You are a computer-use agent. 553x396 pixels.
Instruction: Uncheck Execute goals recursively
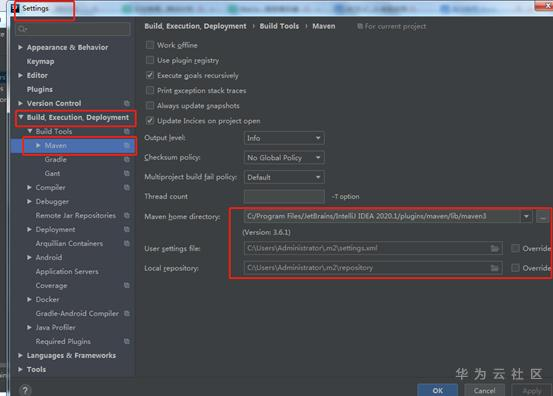[x=150, y=75]
